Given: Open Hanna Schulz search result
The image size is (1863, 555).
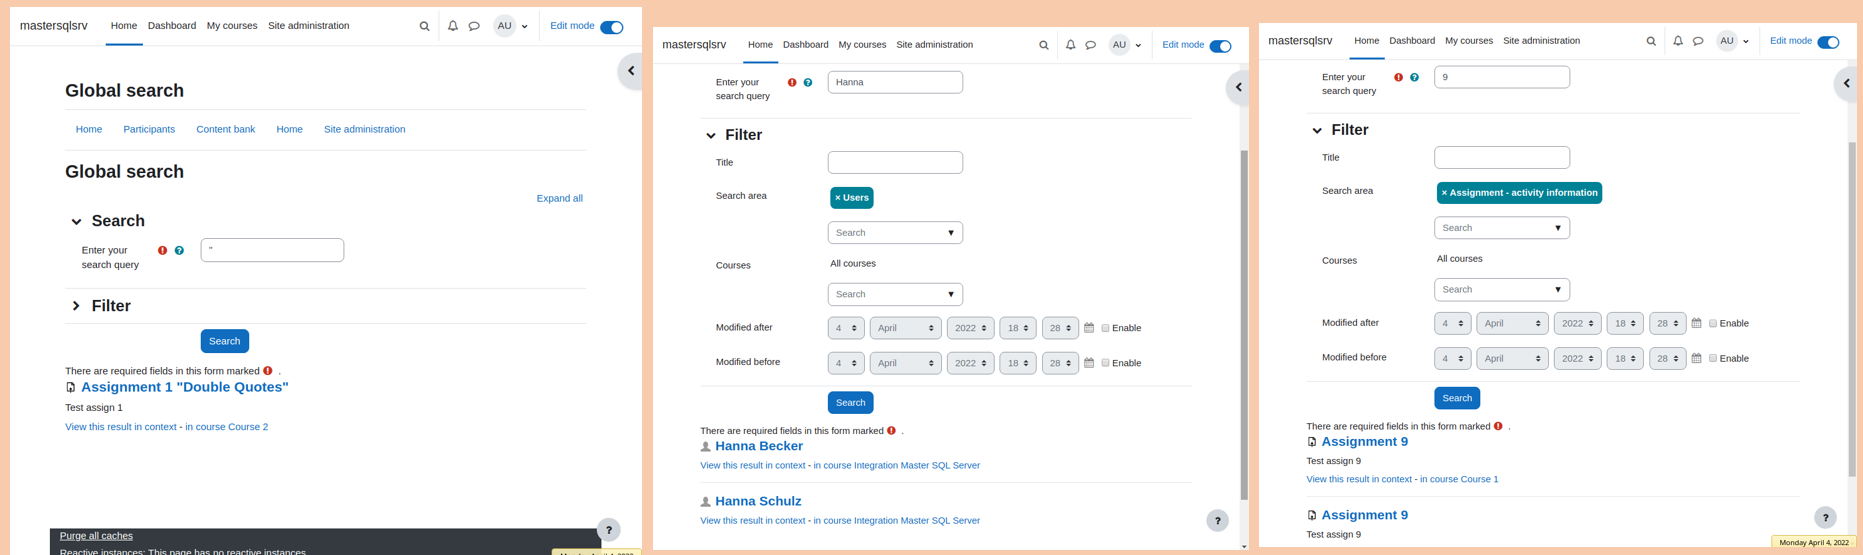Looking at the screenshot, I should click(758, 502).
